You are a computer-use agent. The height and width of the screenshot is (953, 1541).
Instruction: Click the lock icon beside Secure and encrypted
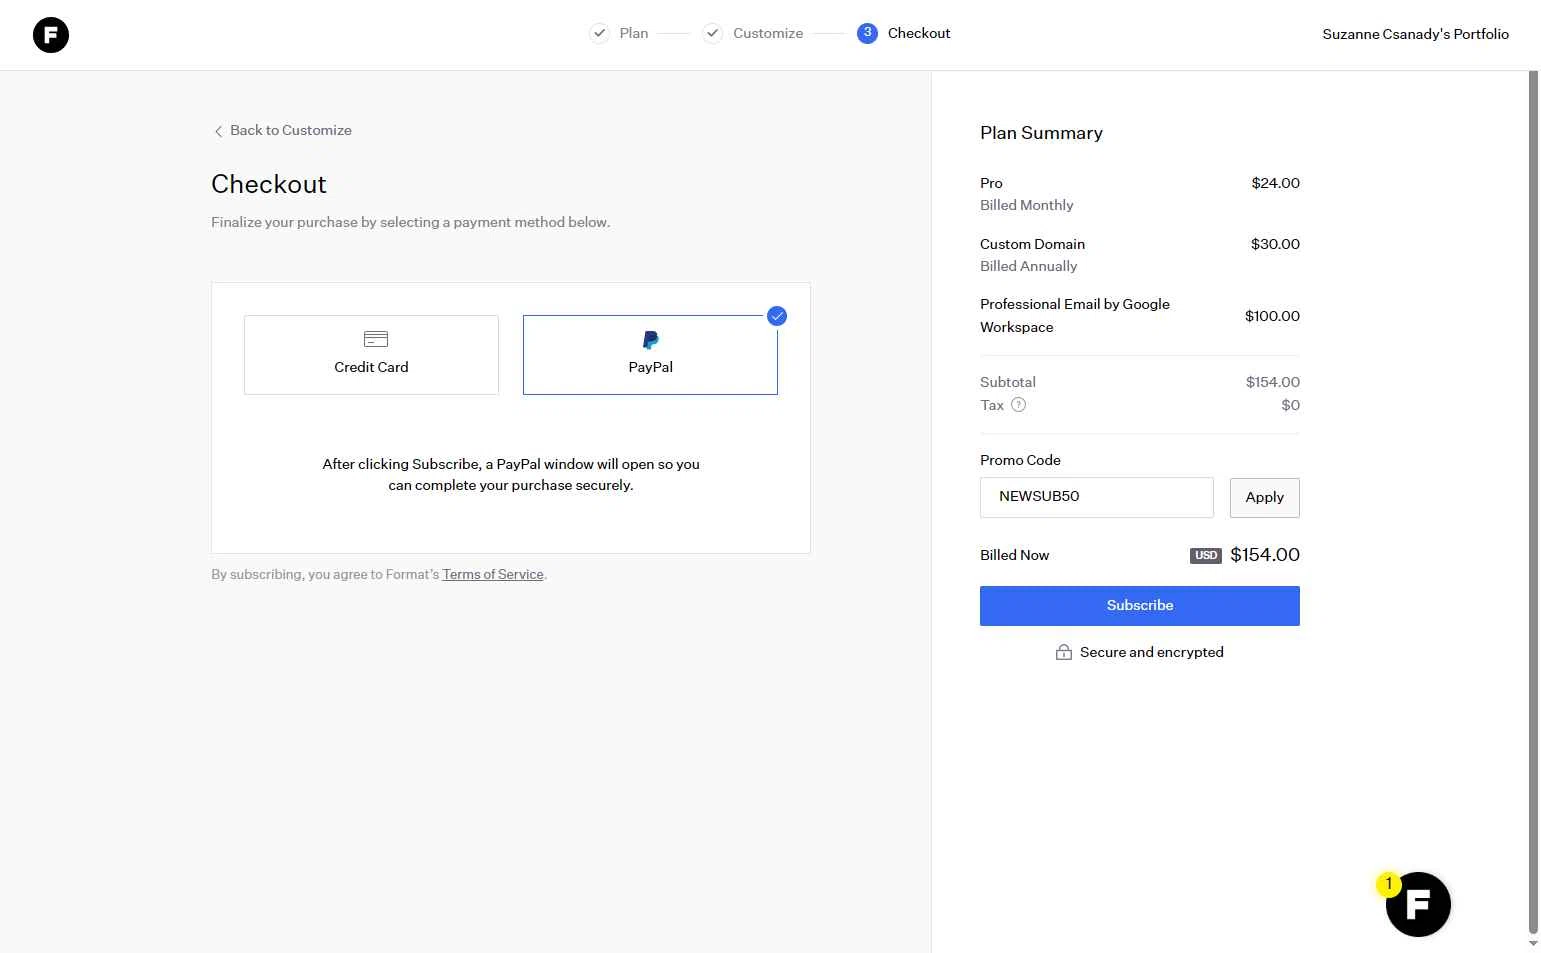pos(1064,652)
